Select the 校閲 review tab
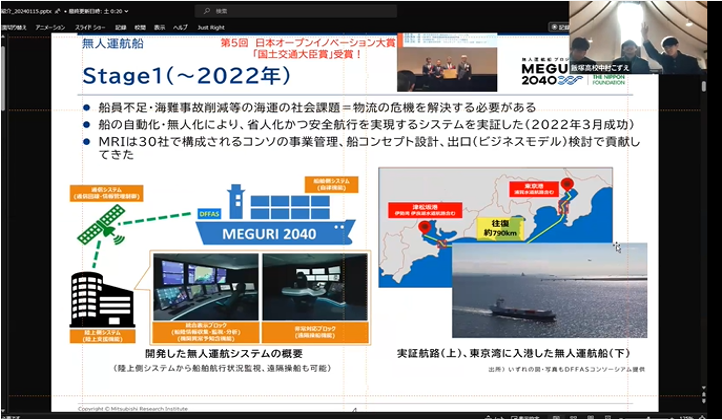 click(x=140, y=27)
